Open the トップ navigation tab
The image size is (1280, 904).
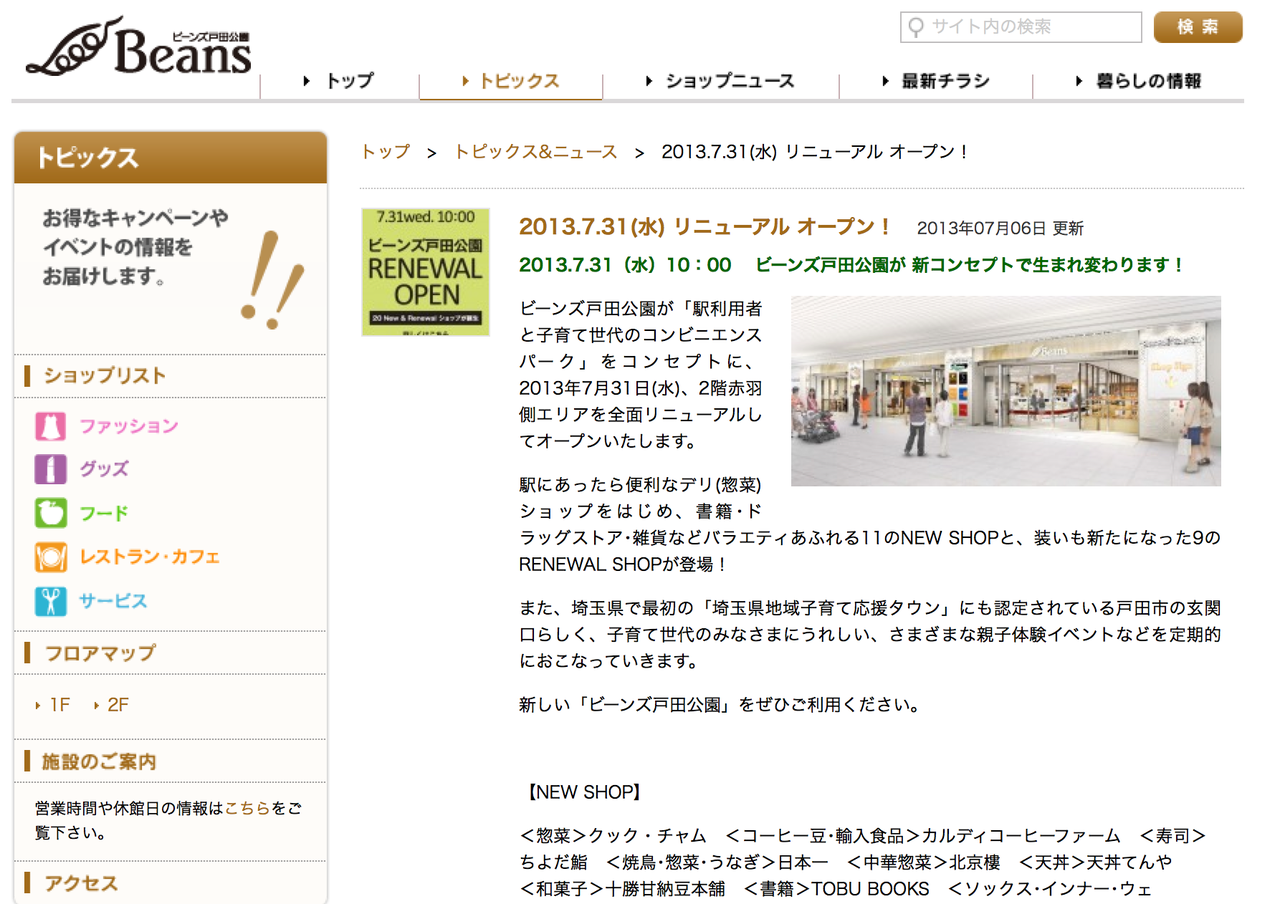339,81
